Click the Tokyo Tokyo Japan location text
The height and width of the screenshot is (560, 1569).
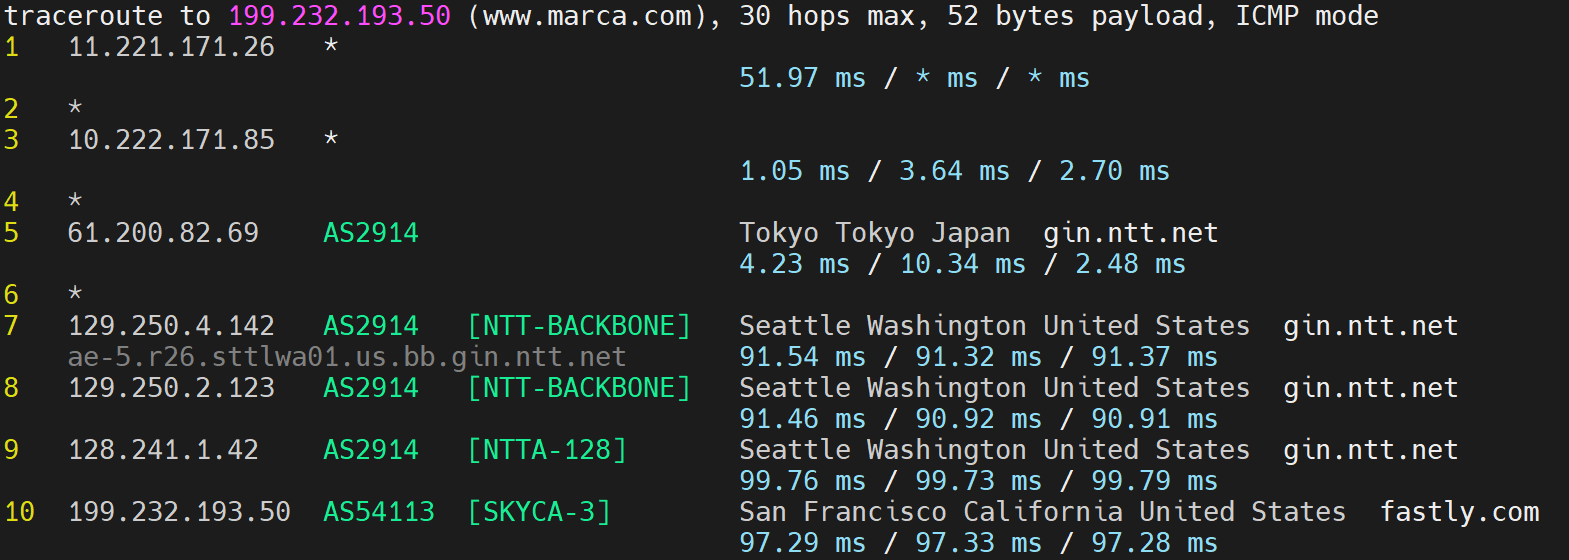875,233
